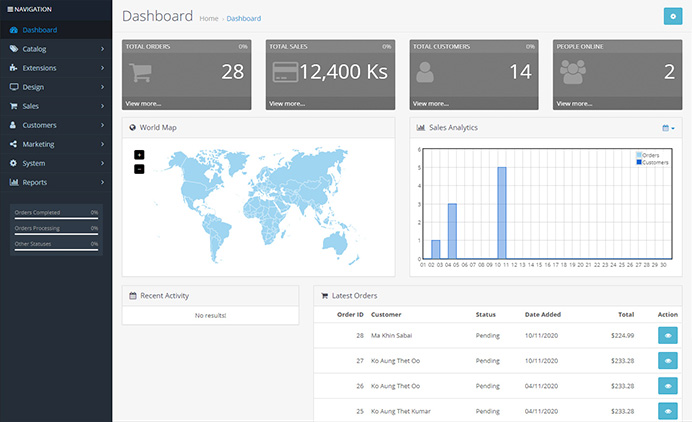Click View more under Total Orders
Screen dimensions: 692x422
click(x=143, y=104)
